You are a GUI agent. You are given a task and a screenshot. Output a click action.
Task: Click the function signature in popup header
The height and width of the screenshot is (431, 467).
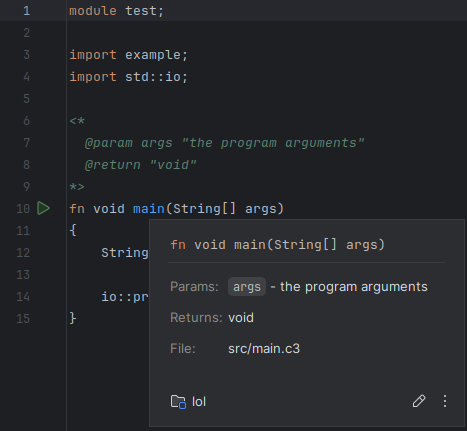point(278,245)
